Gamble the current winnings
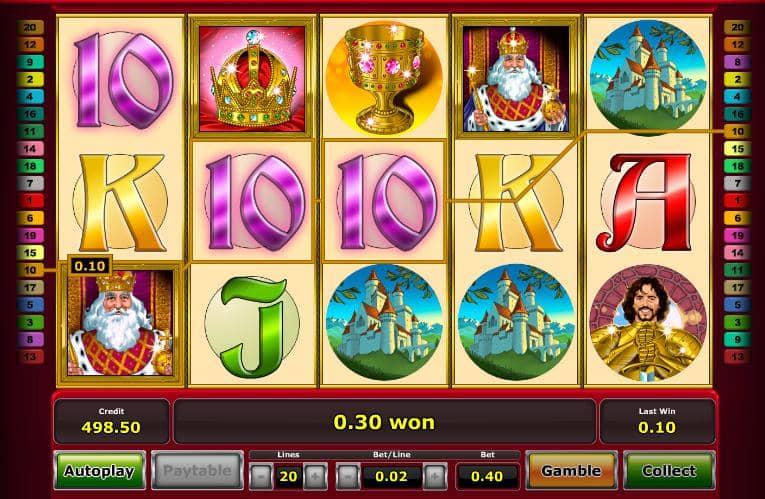This screenshot has width=765, height=499. pyautogui.click(x=571, y=471)
